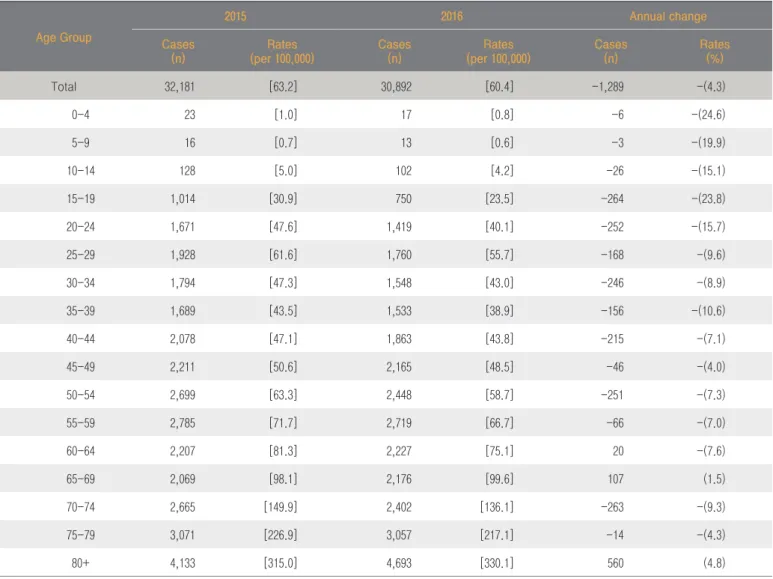The image size is (773, 579).
Task: Select the [61.6] rate cell
Action: tap(283, 255)
